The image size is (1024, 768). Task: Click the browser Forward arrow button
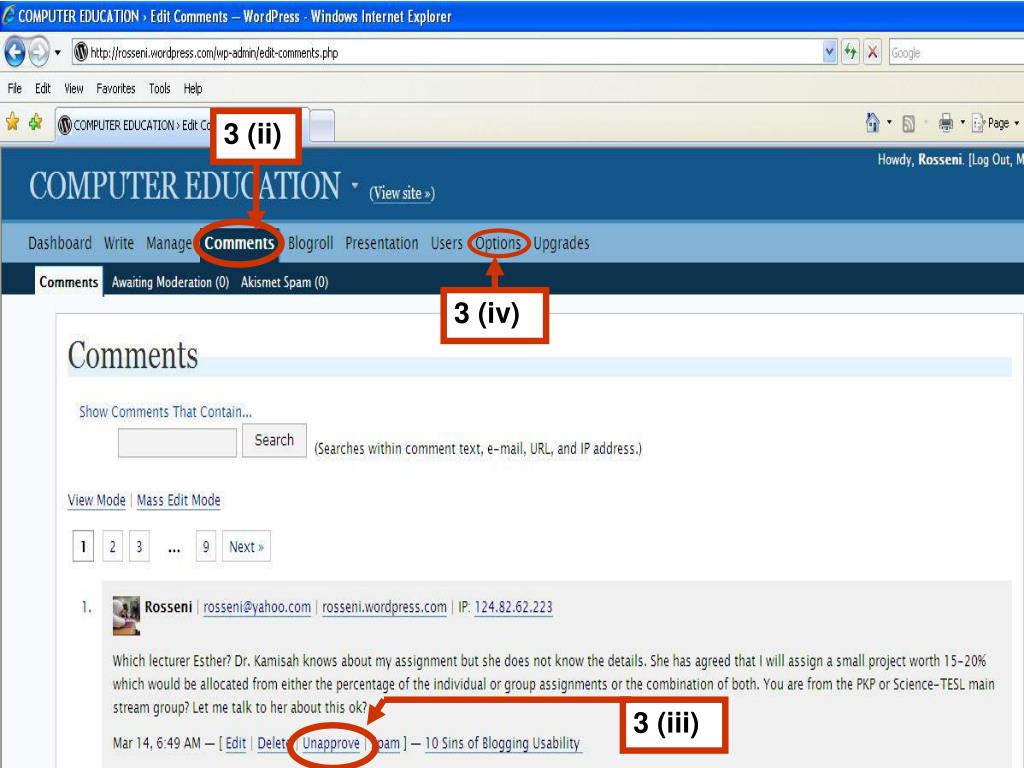pos(39,52)
